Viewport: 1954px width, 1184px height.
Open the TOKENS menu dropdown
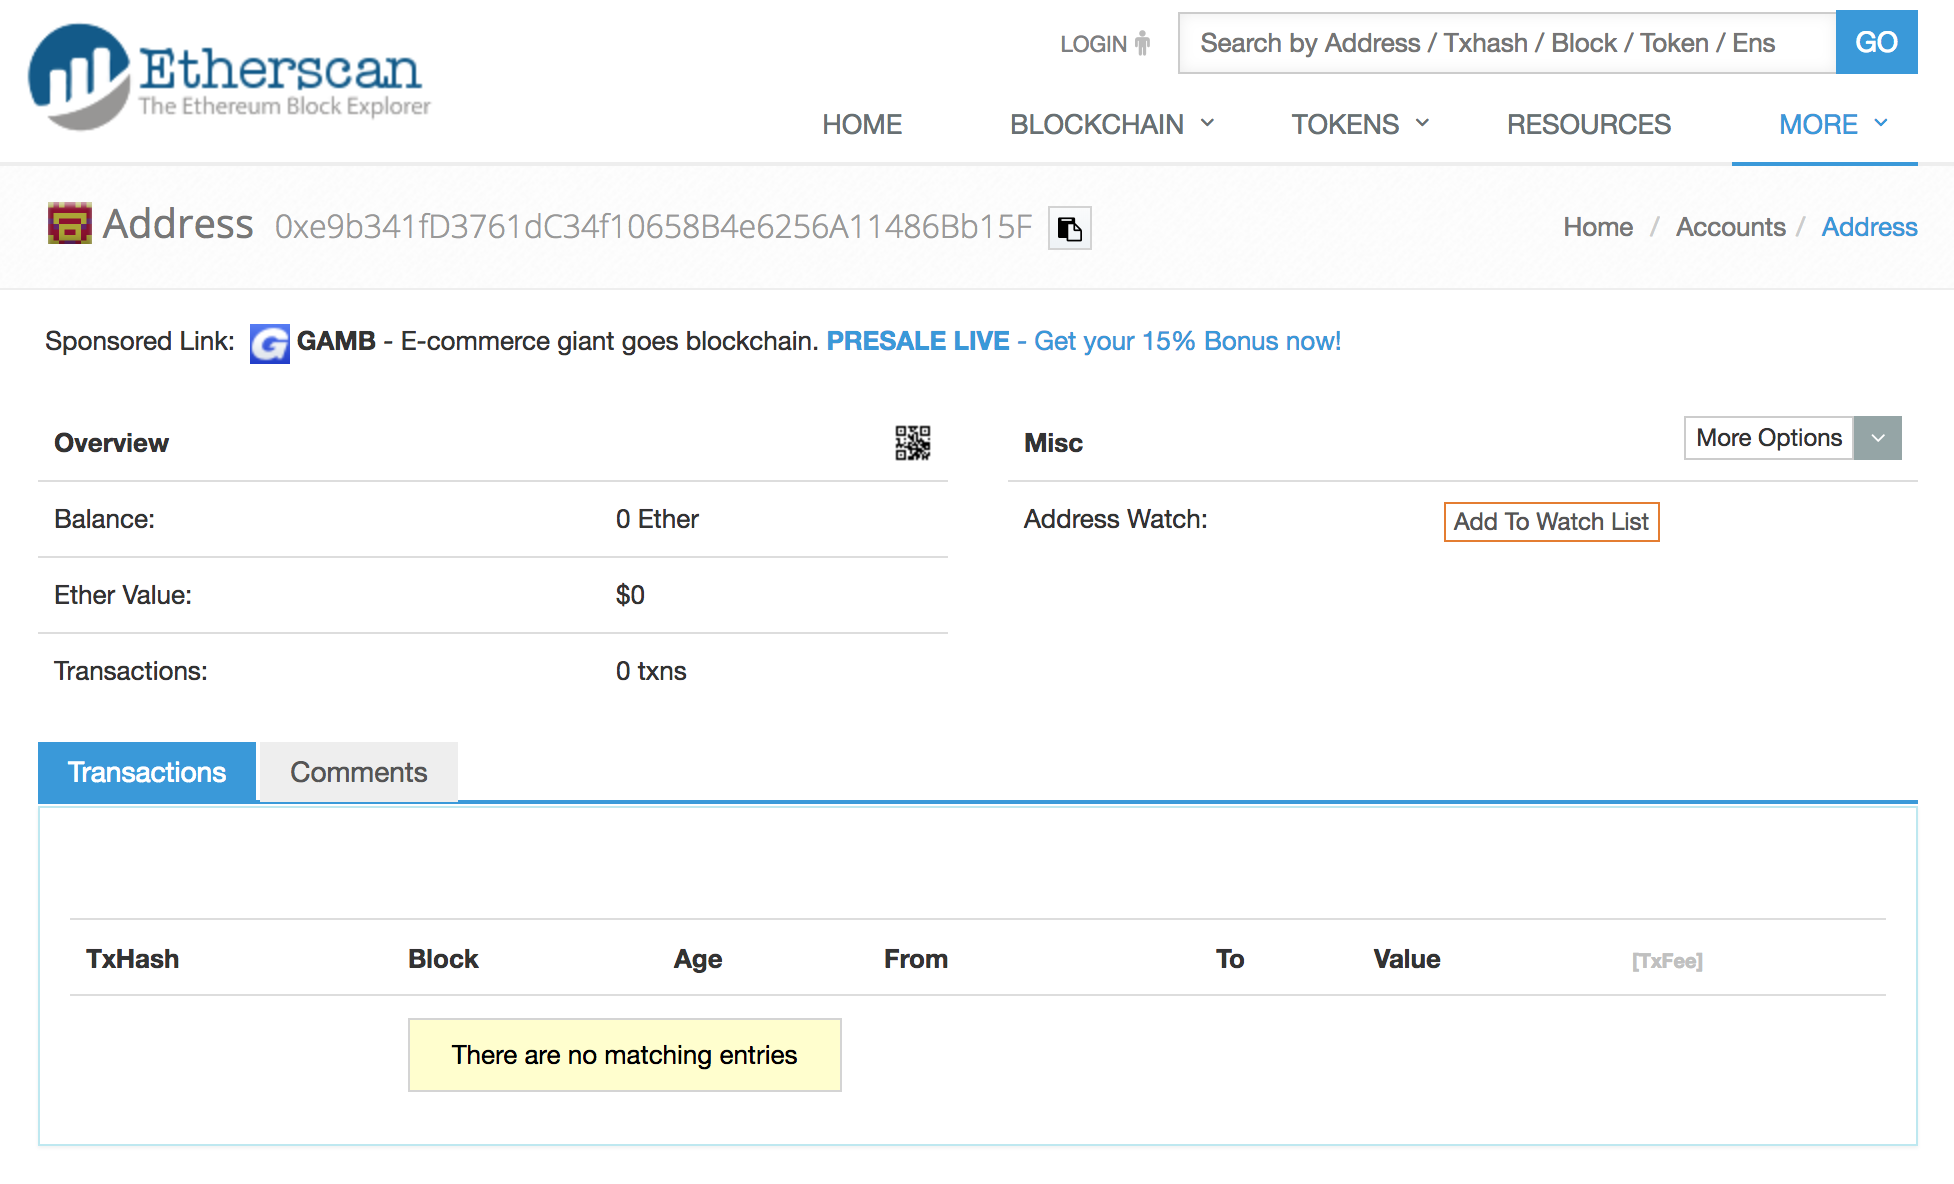[x=1359, y=124]
